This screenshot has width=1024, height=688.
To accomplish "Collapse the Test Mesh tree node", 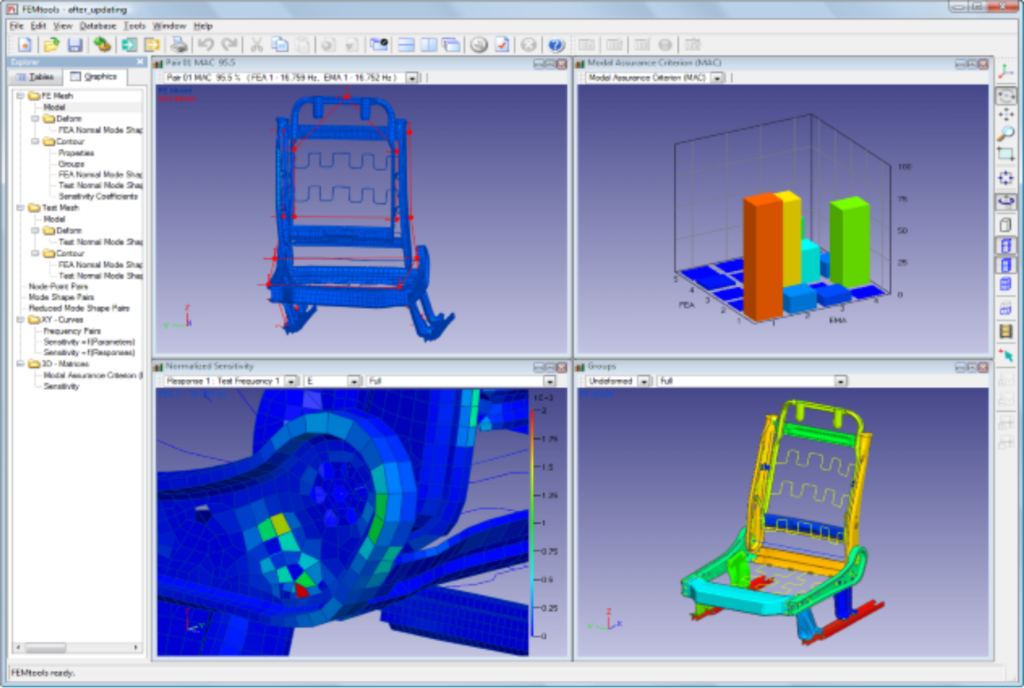I will (x=21, y=208).
